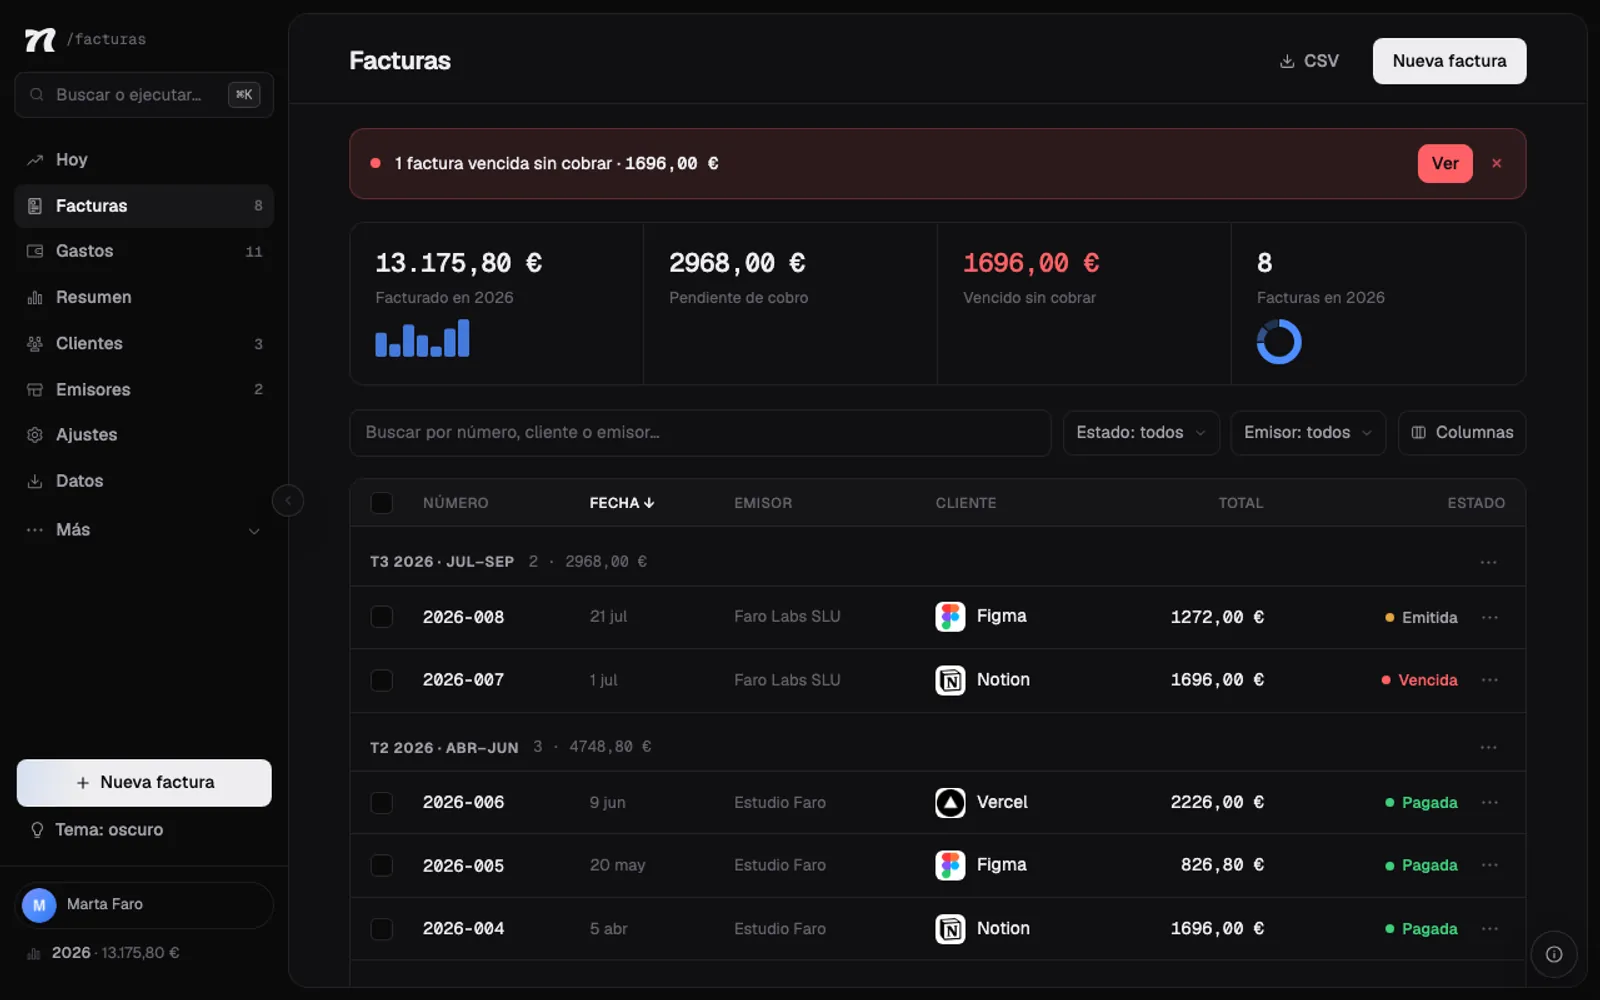
Task: Click the top-right Nueva factura button
Action: tap(1449, 61)
